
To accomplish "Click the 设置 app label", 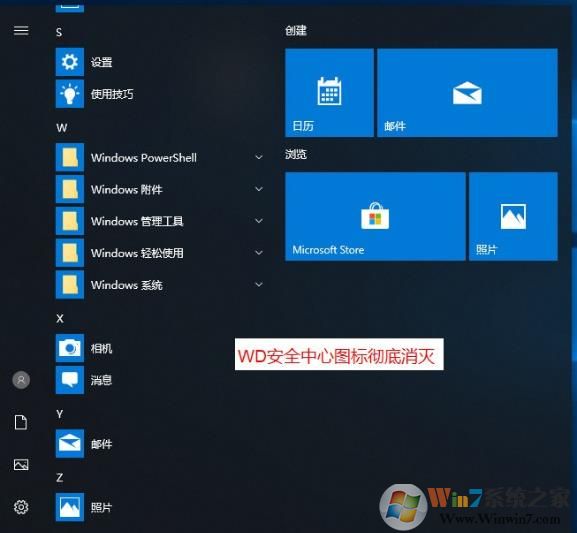I will [x=102, y=62].
